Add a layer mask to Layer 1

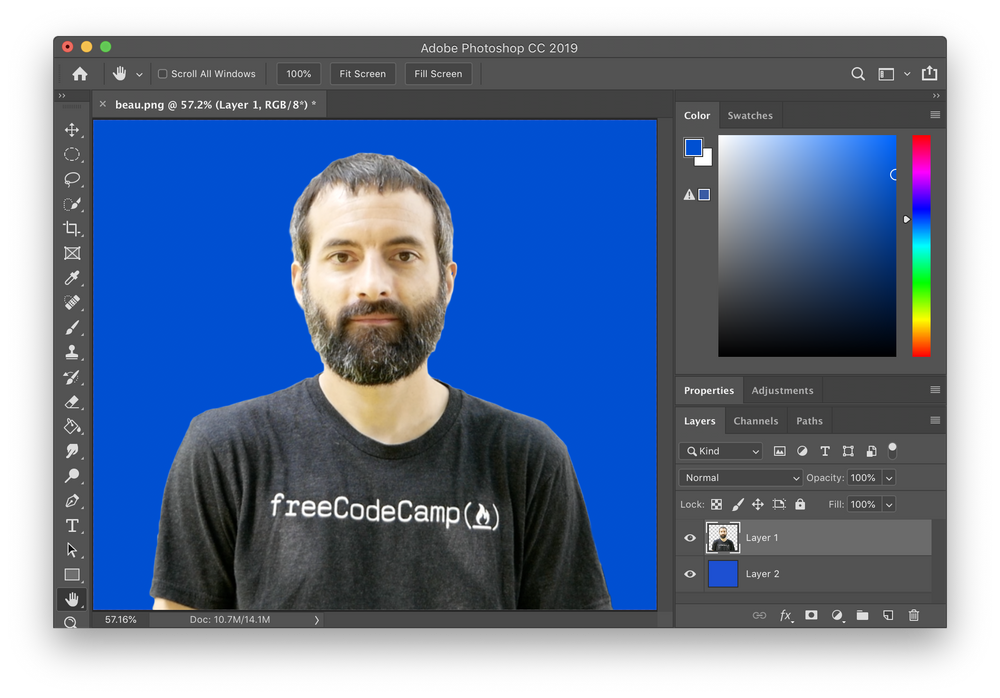click(x=811, y=616)
